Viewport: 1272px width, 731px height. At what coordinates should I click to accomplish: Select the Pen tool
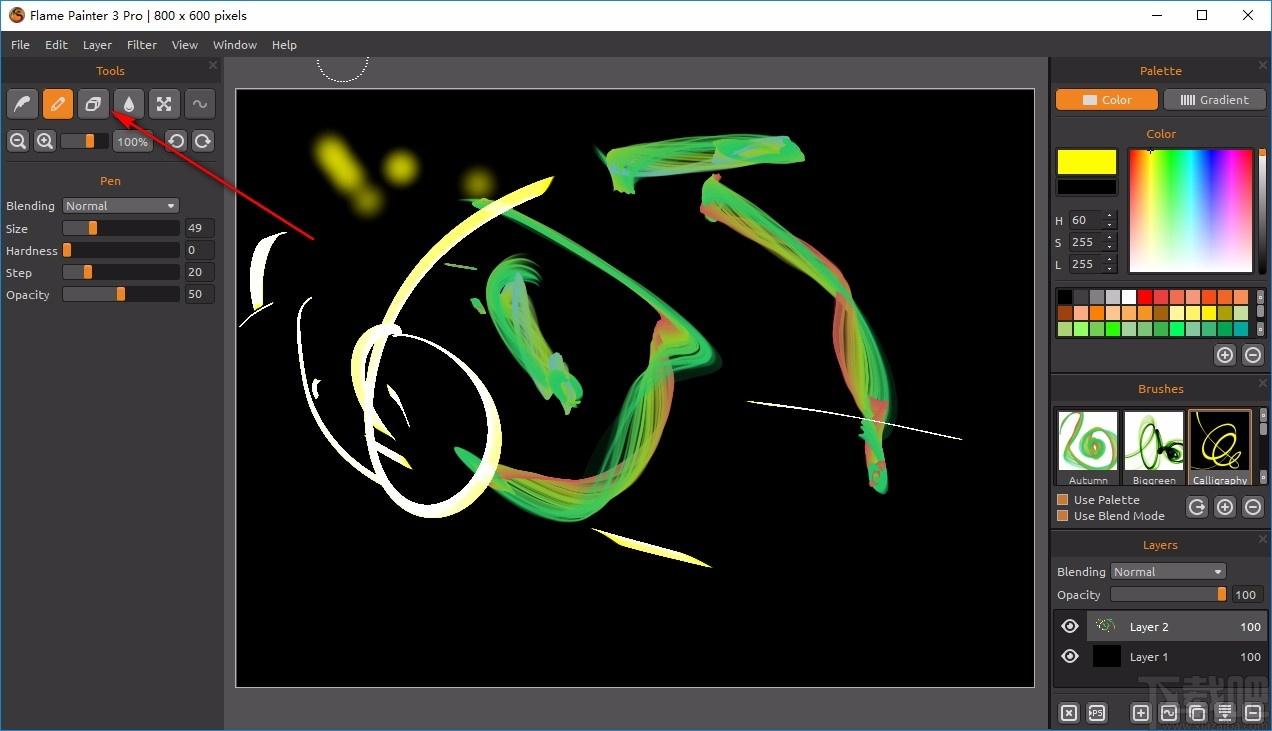pos(58,103)
